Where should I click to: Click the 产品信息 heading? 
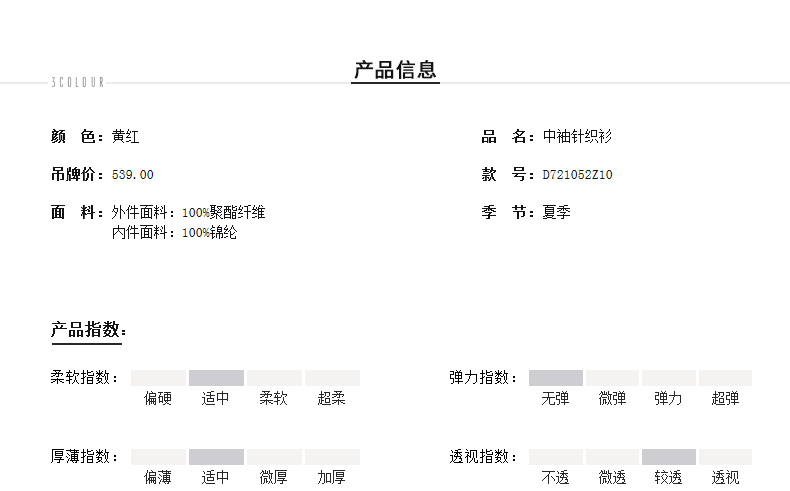(x=396, y=69)
